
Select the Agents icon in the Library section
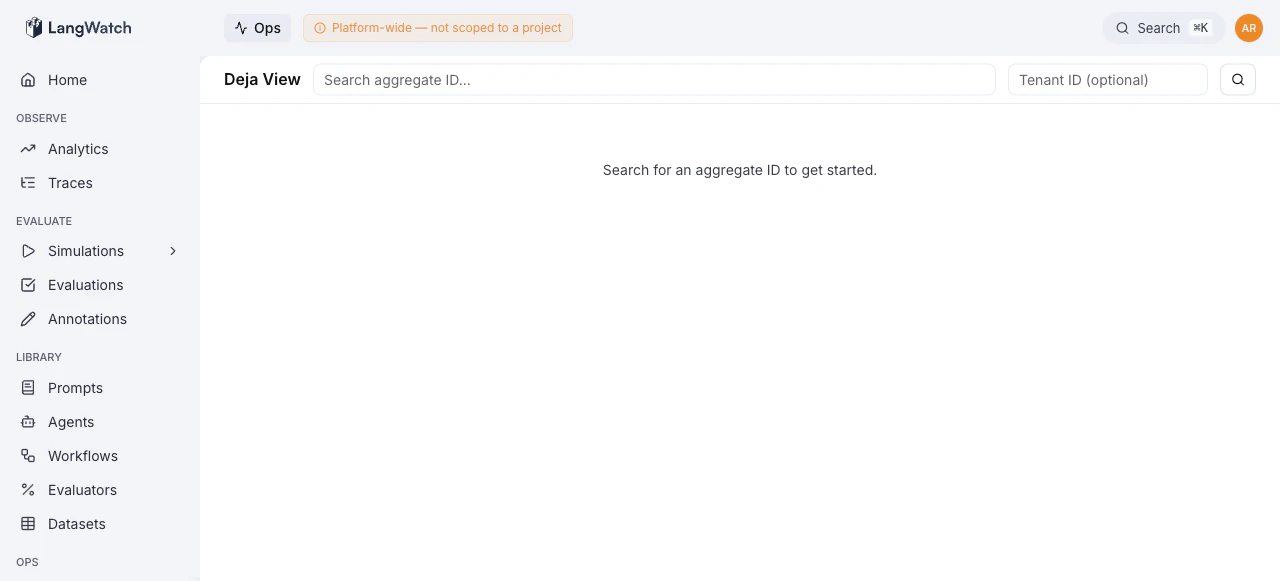28,421
